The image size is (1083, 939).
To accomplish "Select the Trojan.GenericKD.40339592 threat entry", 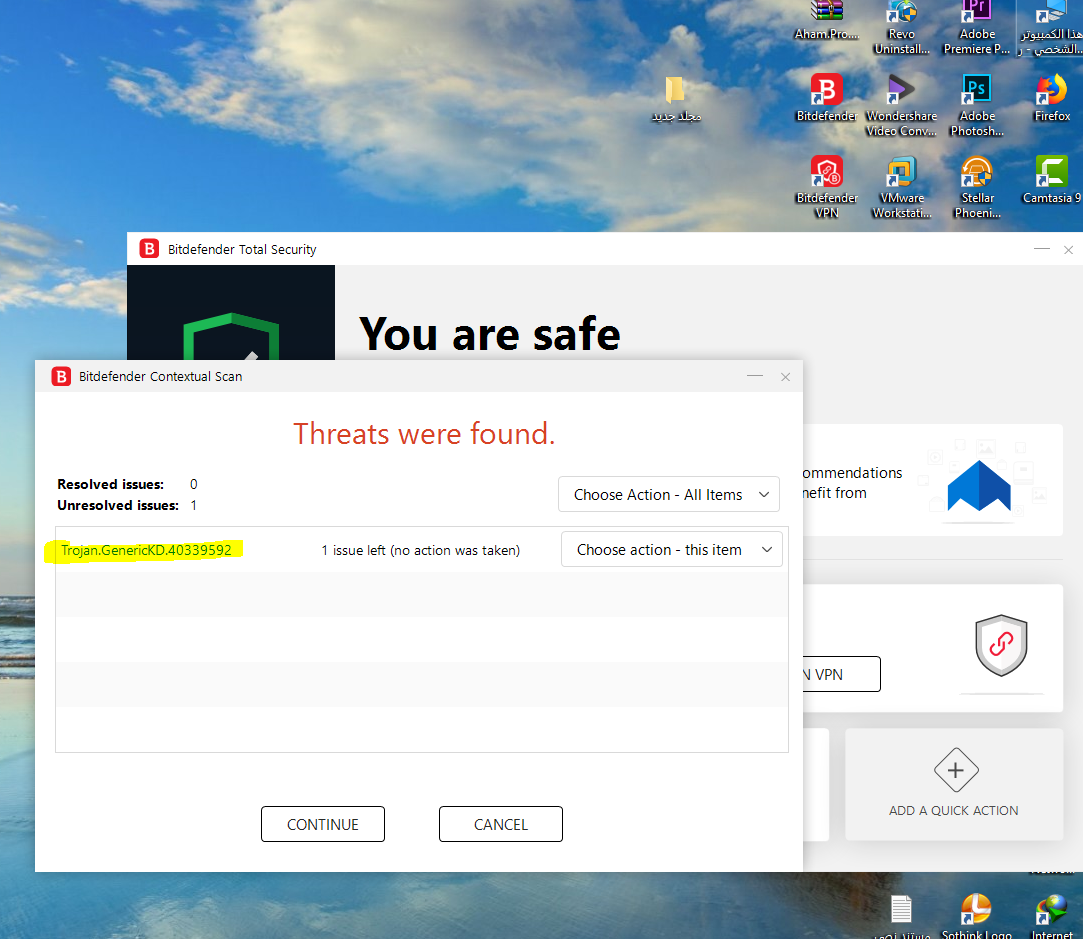I will click(x=146, y=550).
